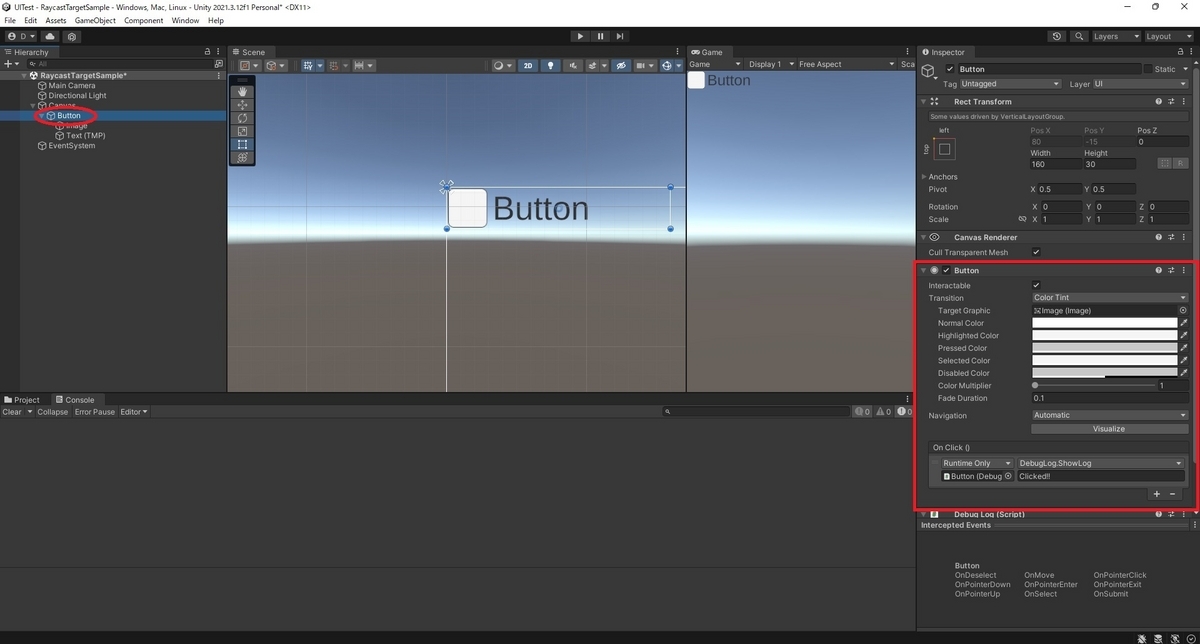Open the Tag dropdown showing Untagged
The image size is (1200, 644).
[1011, 84]
